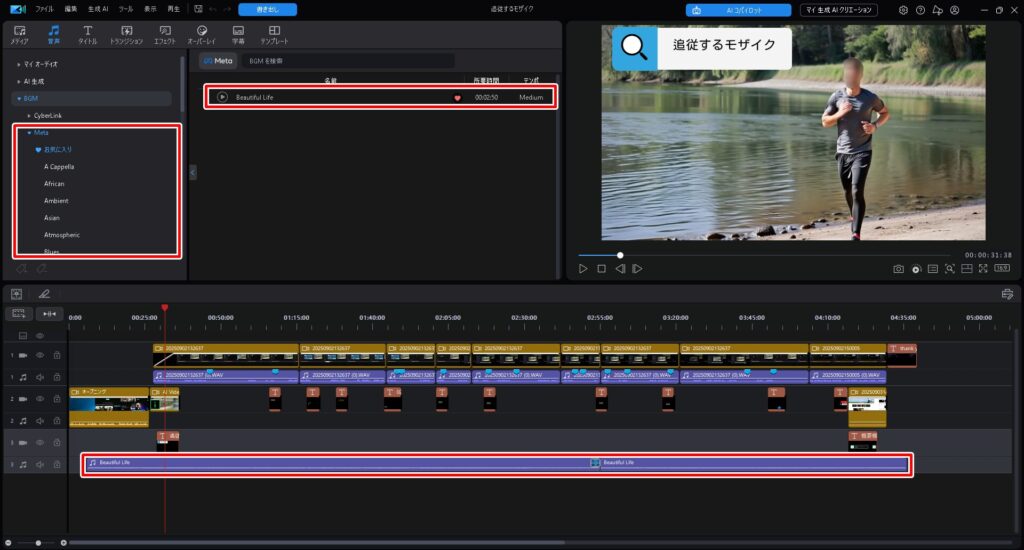Click the 書き出し export button
Image resolution: width=1024 pixels, height=550 pixels.
(267, 10)
